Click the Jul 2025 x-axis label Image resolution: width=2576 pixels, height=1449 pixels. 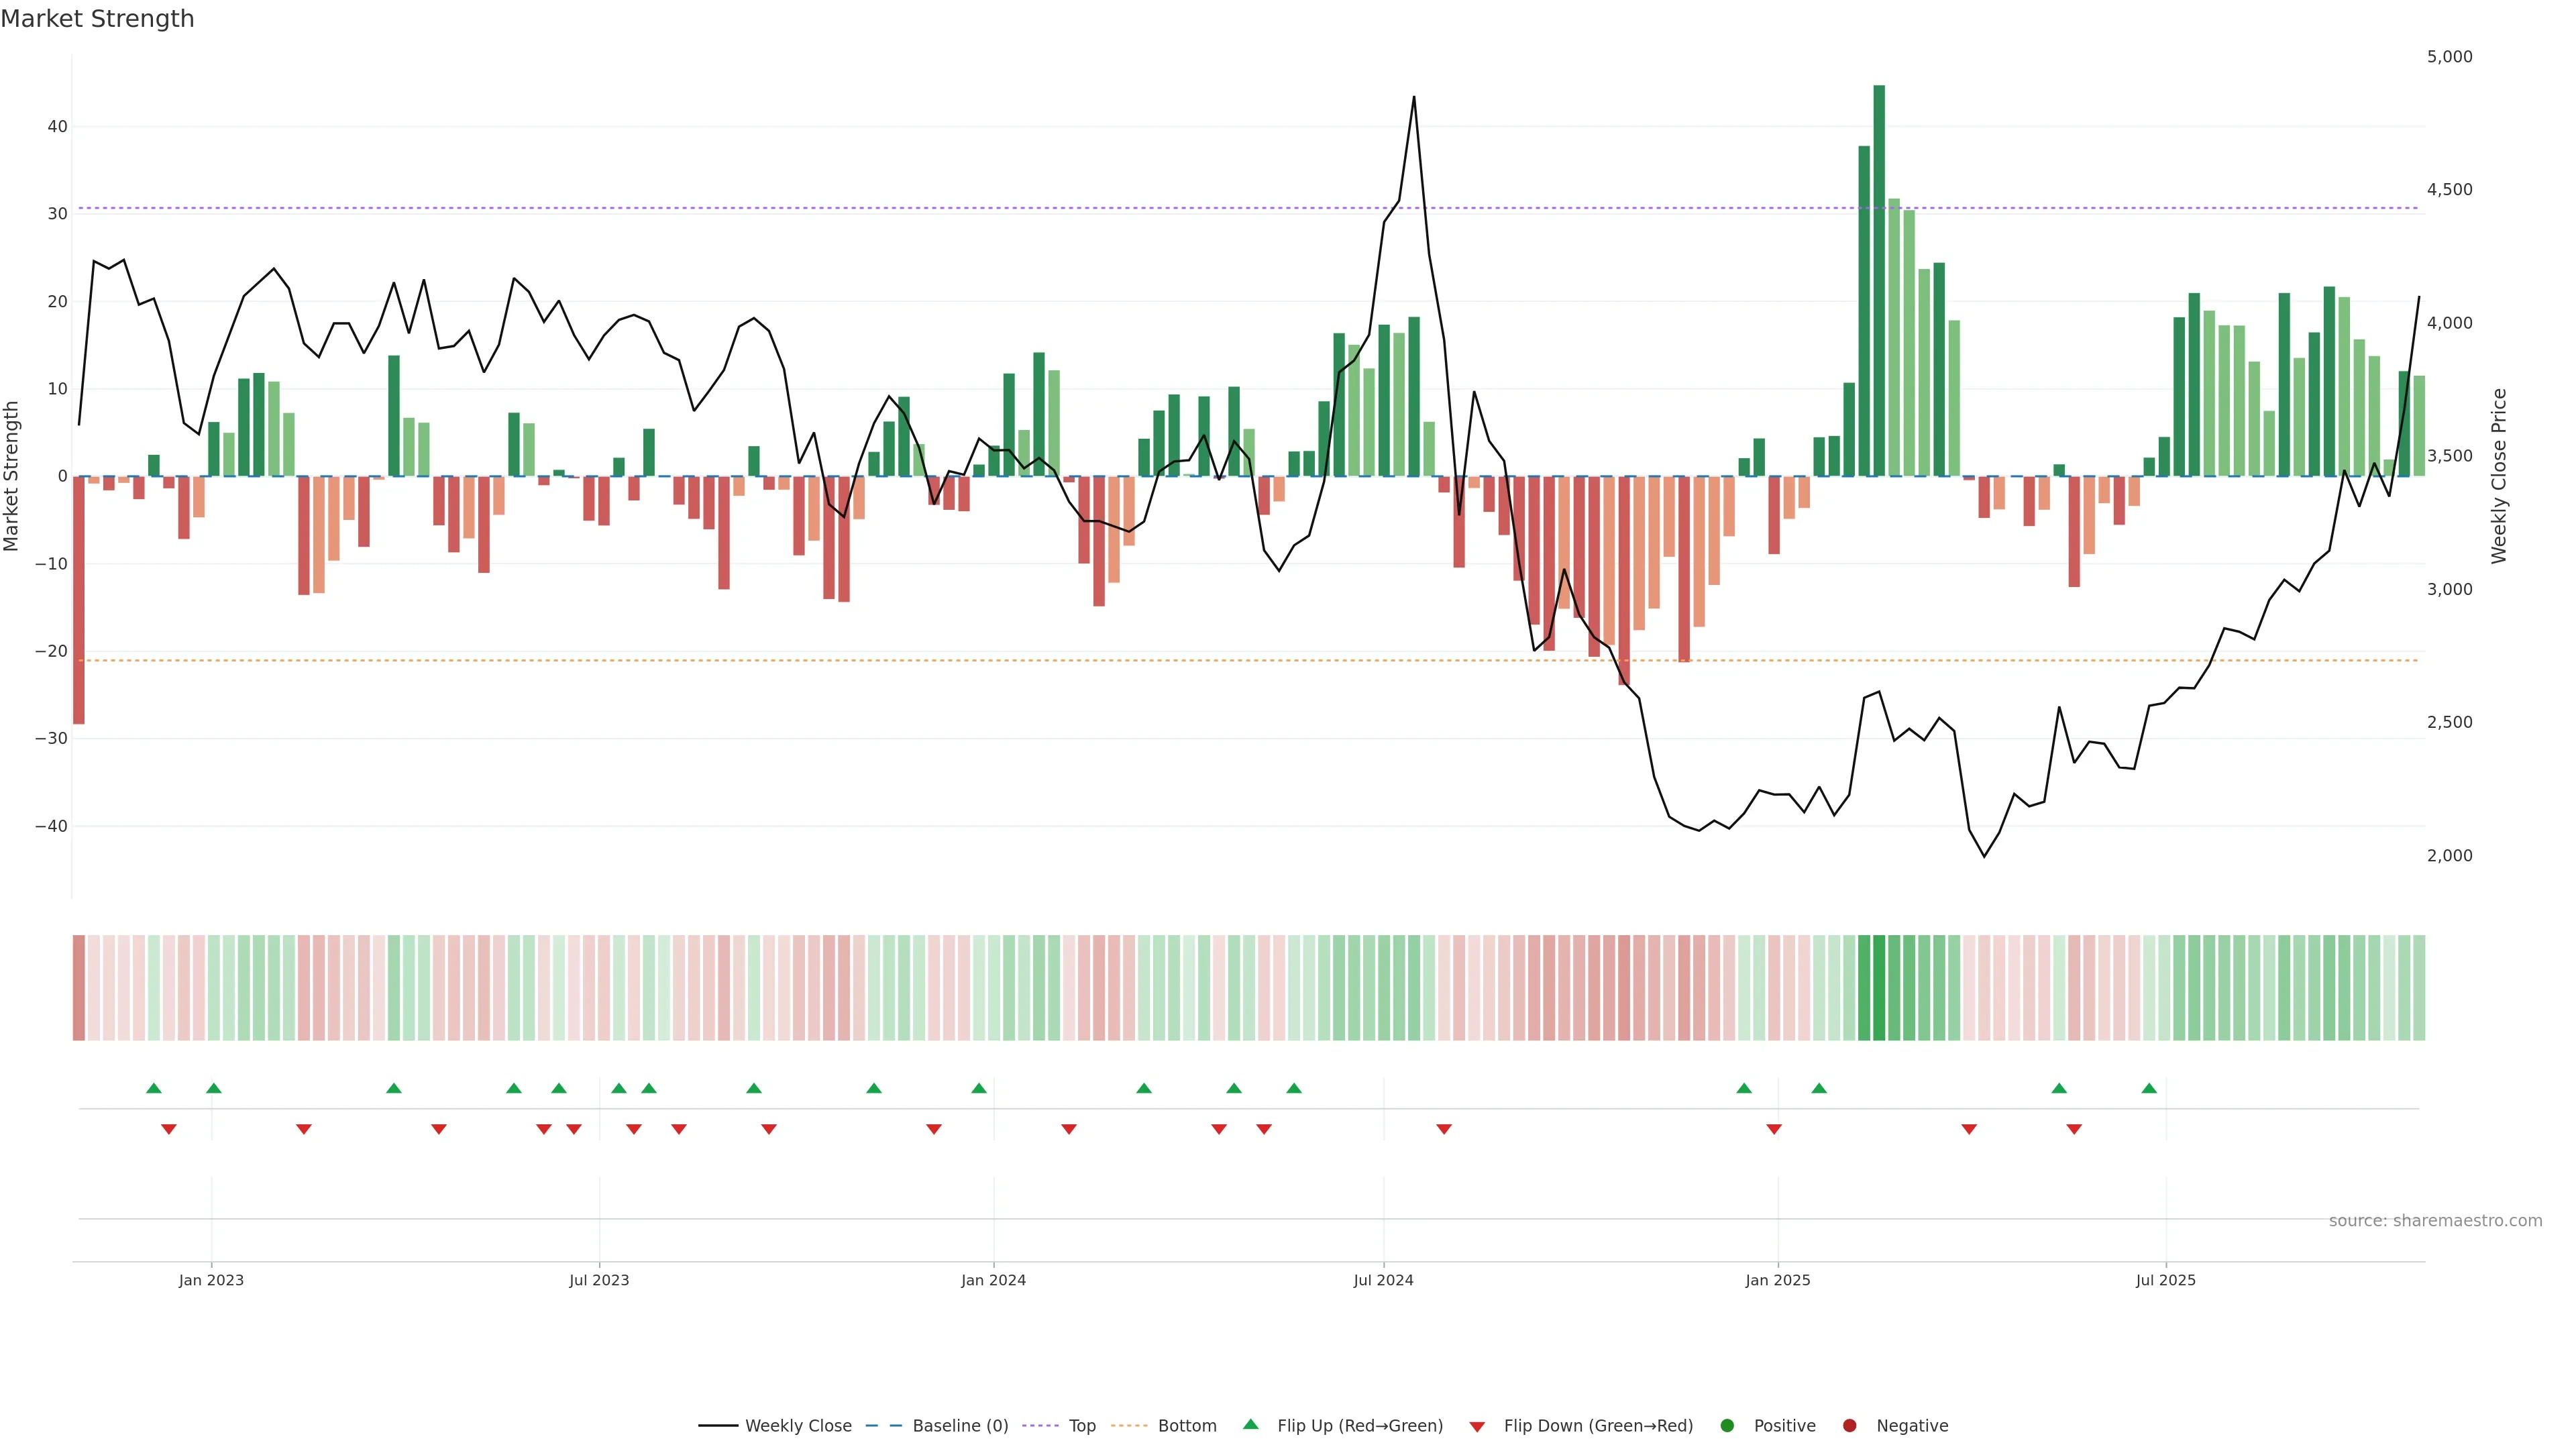coord(2165,1280)
